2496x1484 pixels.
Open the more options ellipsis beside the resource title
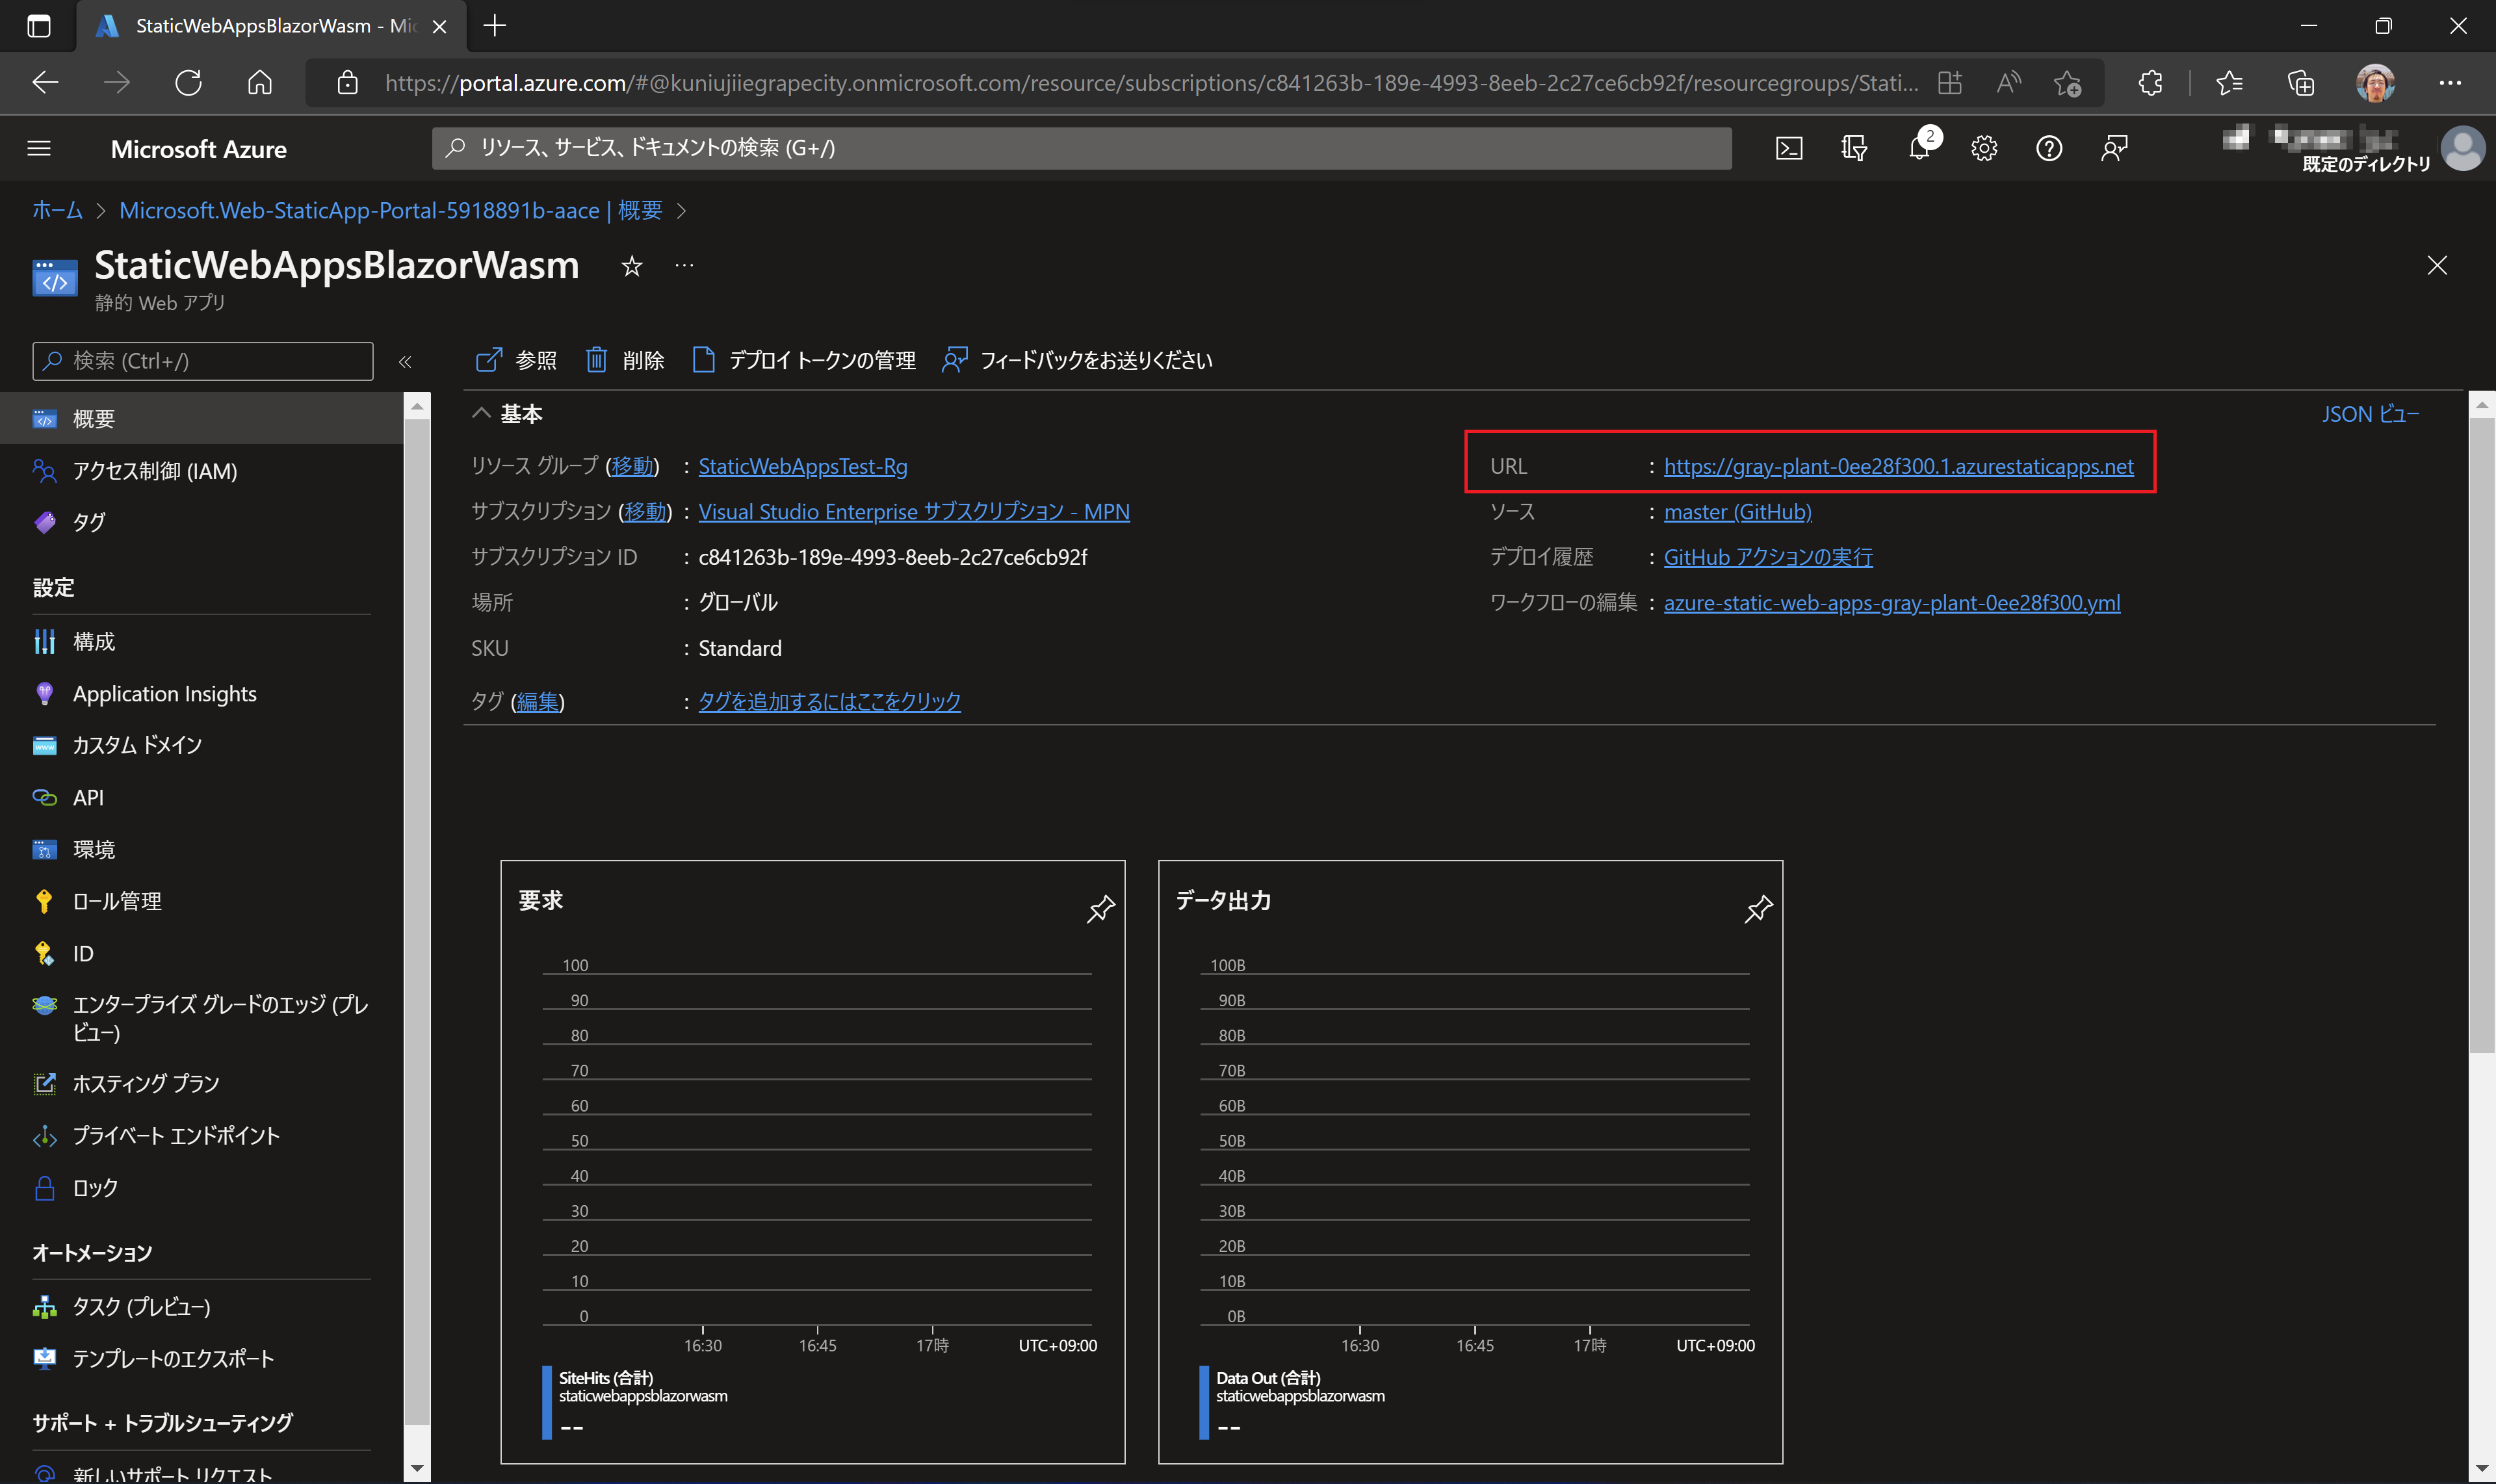684,266
